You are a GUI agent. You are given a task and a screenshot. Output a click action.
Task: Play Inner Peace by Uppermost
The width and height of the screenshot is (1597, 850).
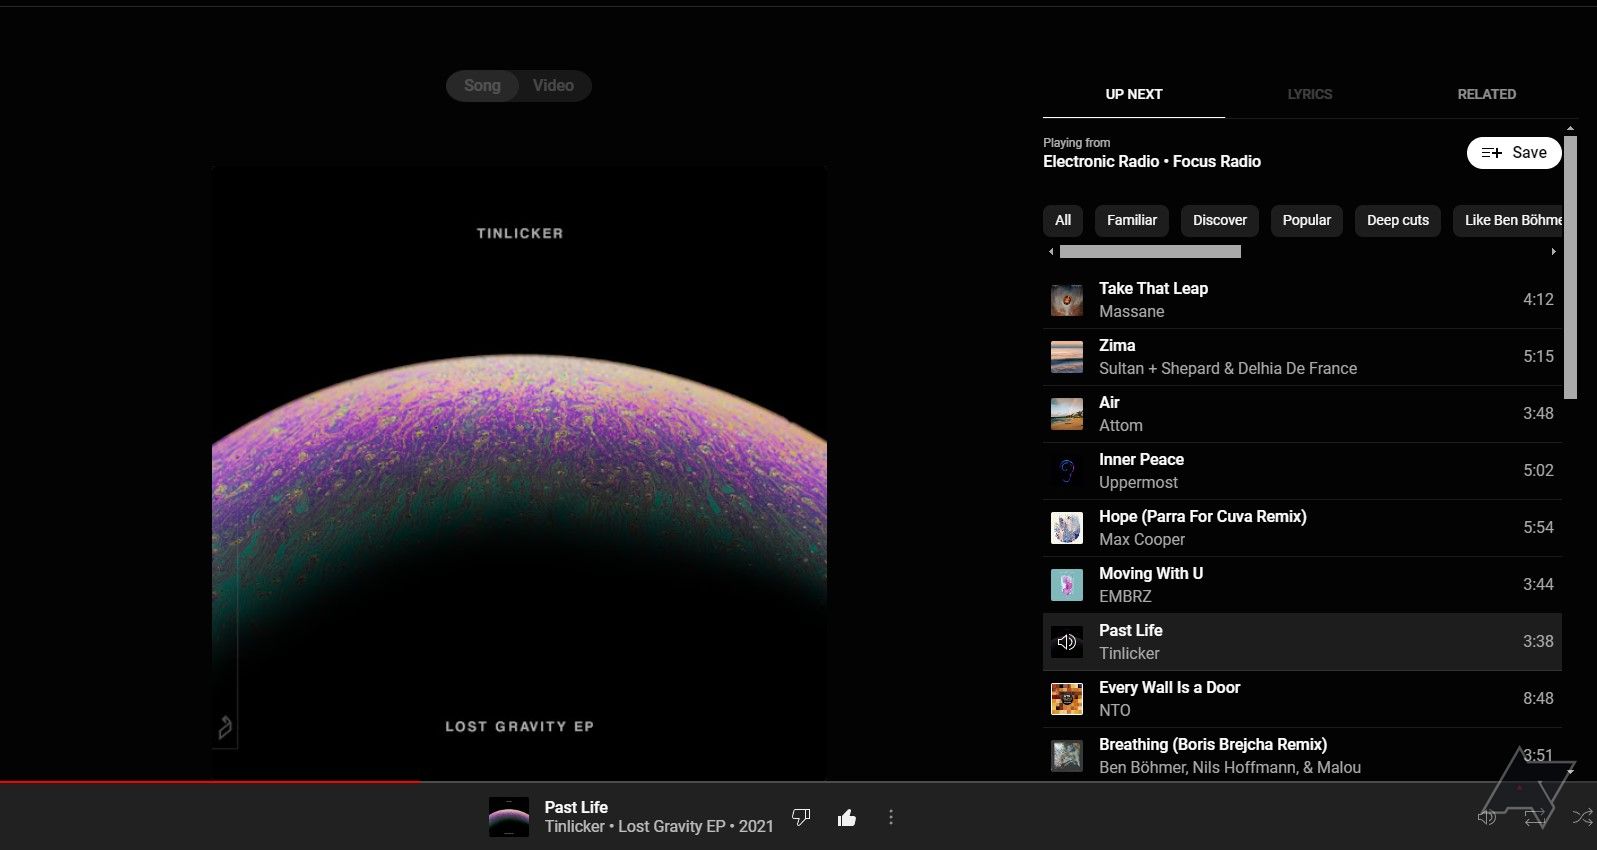(1302, 471)
